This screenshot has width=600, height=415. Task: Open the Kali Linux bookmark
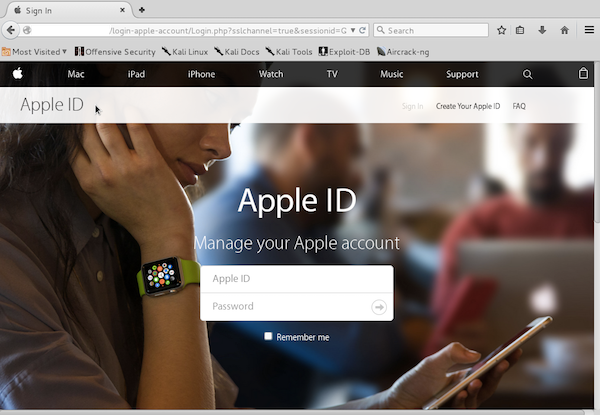pyautogui.click(x=185, y=52)
